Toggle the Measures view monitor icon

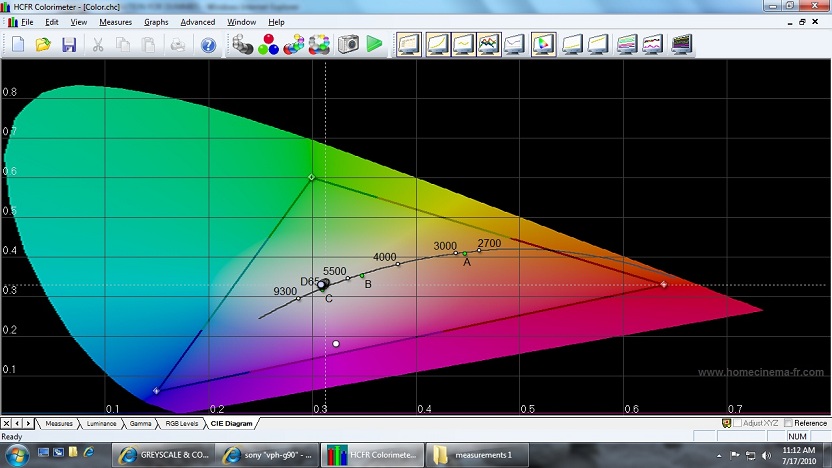(409, 45)
